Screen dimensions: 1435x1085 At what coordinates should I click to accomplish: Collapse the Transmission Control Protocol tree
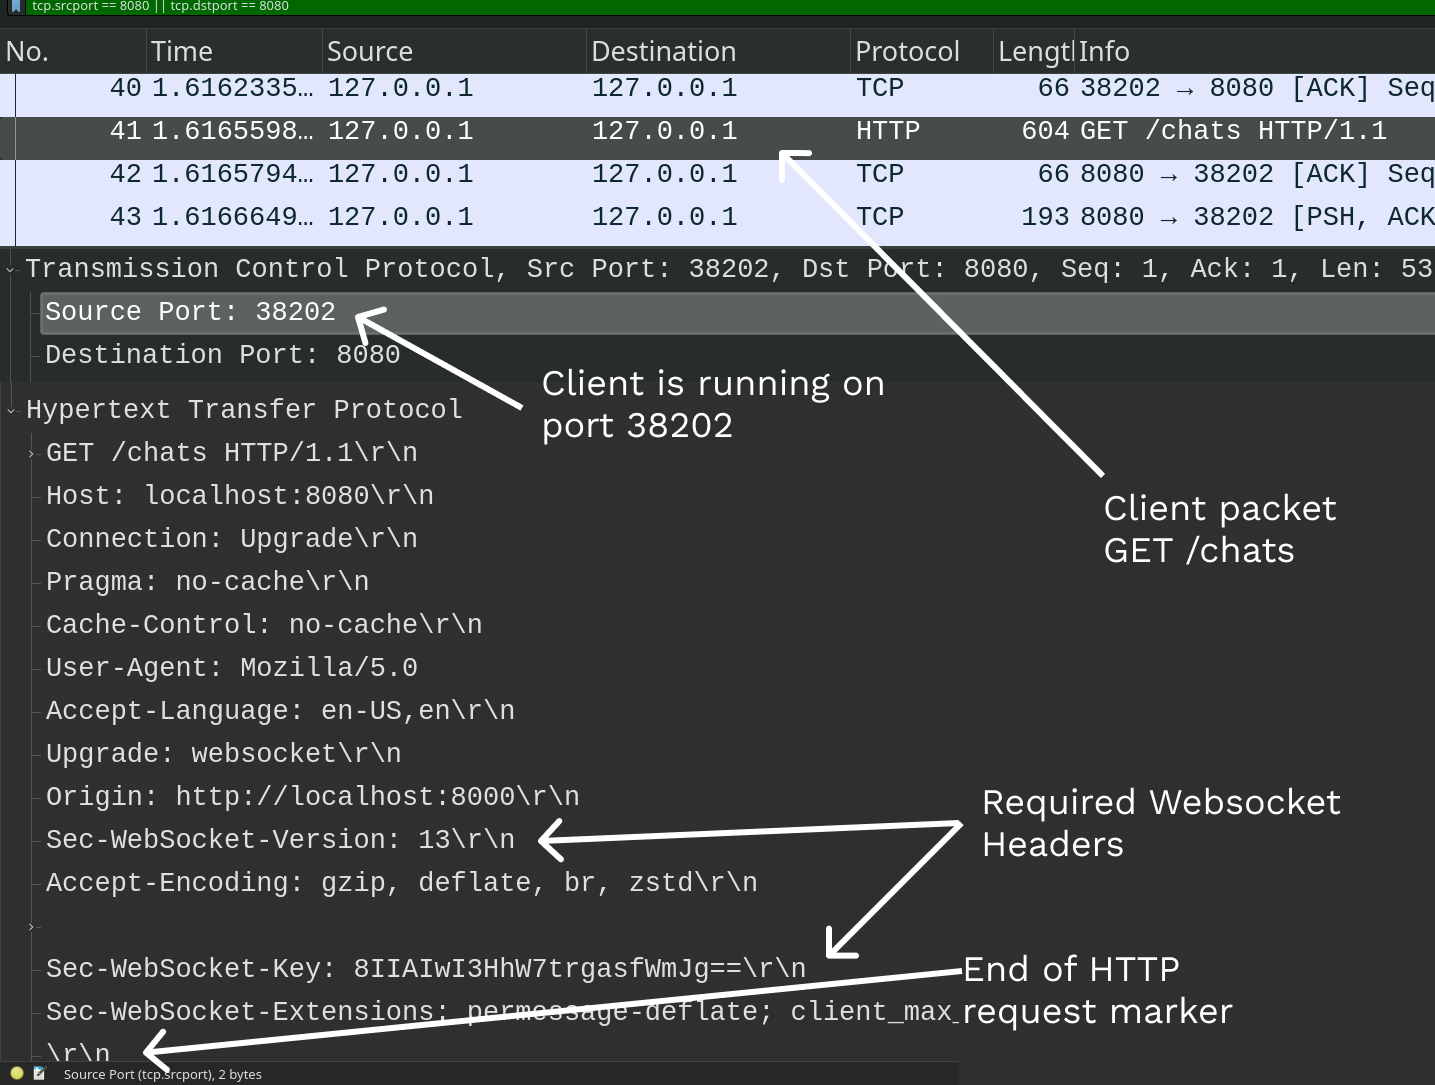coord(11,269)
